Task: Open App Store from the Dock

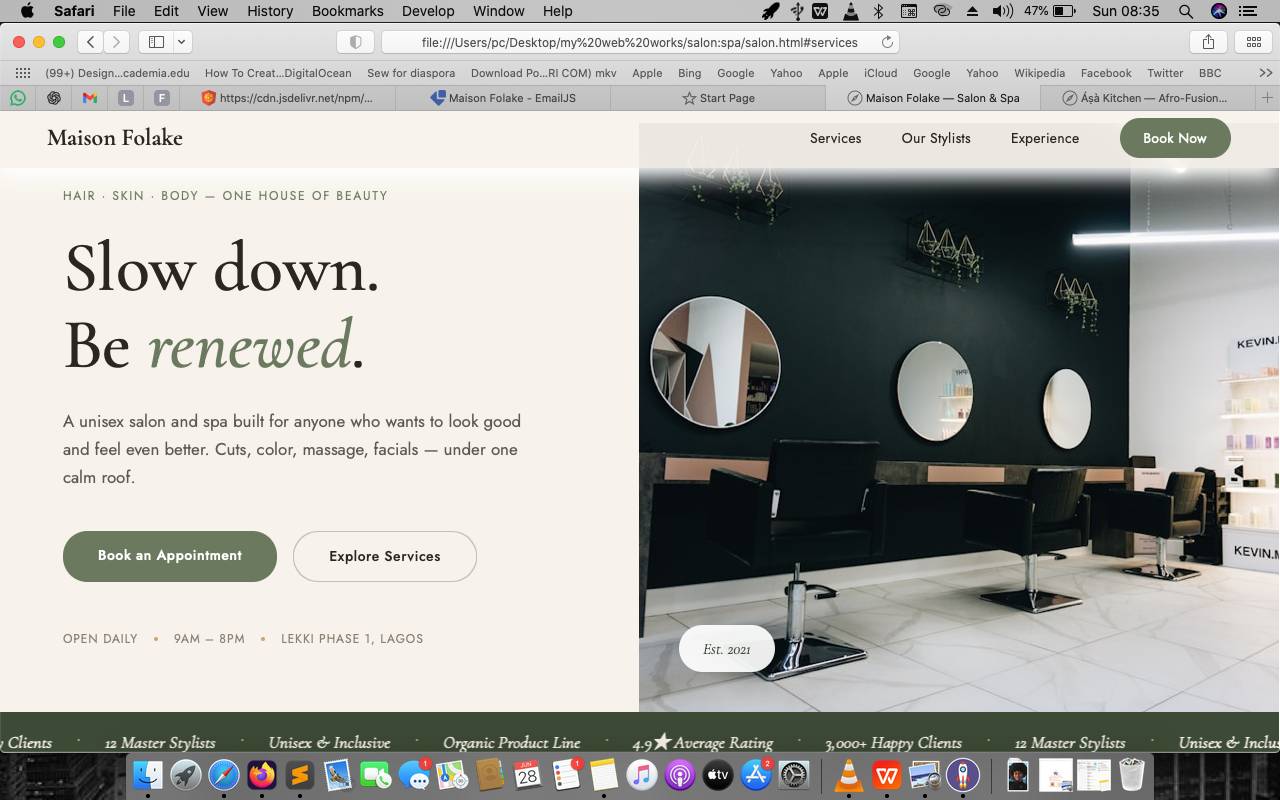Action: click(756, 774)
